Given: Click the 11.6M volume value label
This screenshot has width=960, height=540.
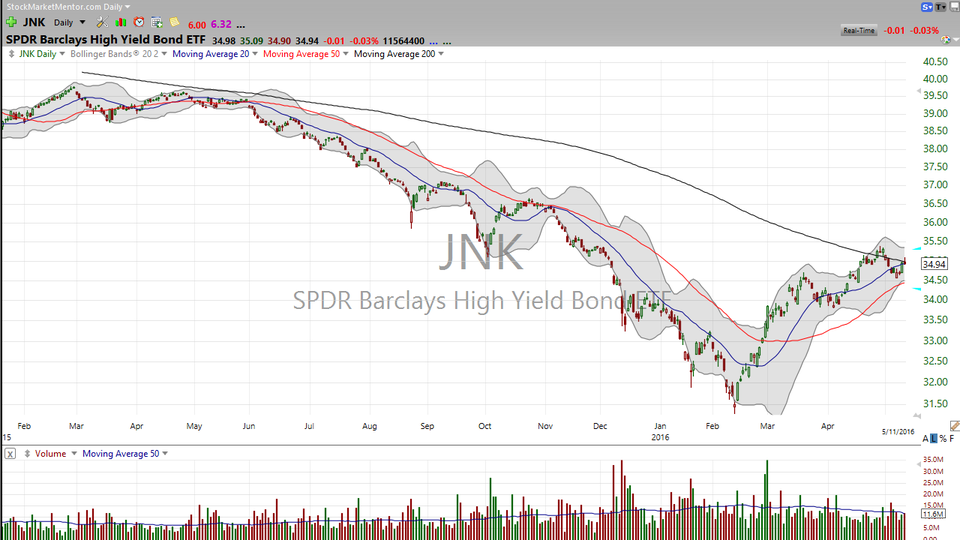Looking at the screenshot, I should pyautogui.click(x=934, y=514).
